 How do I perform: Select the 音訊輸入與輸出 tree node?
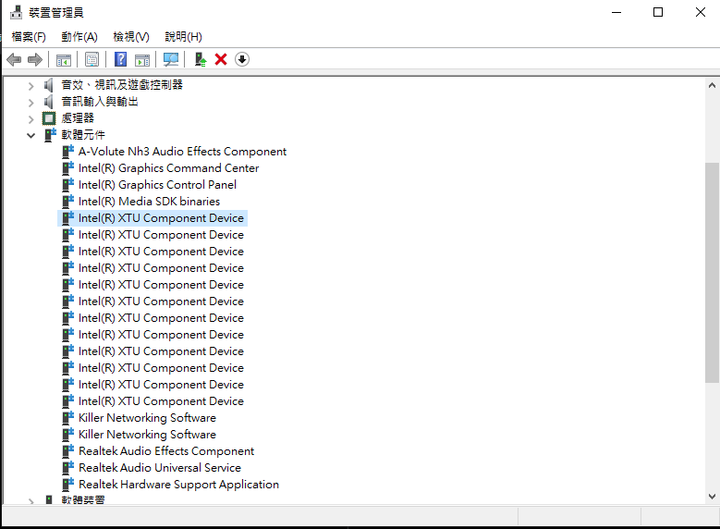click(x=100, y=101)
